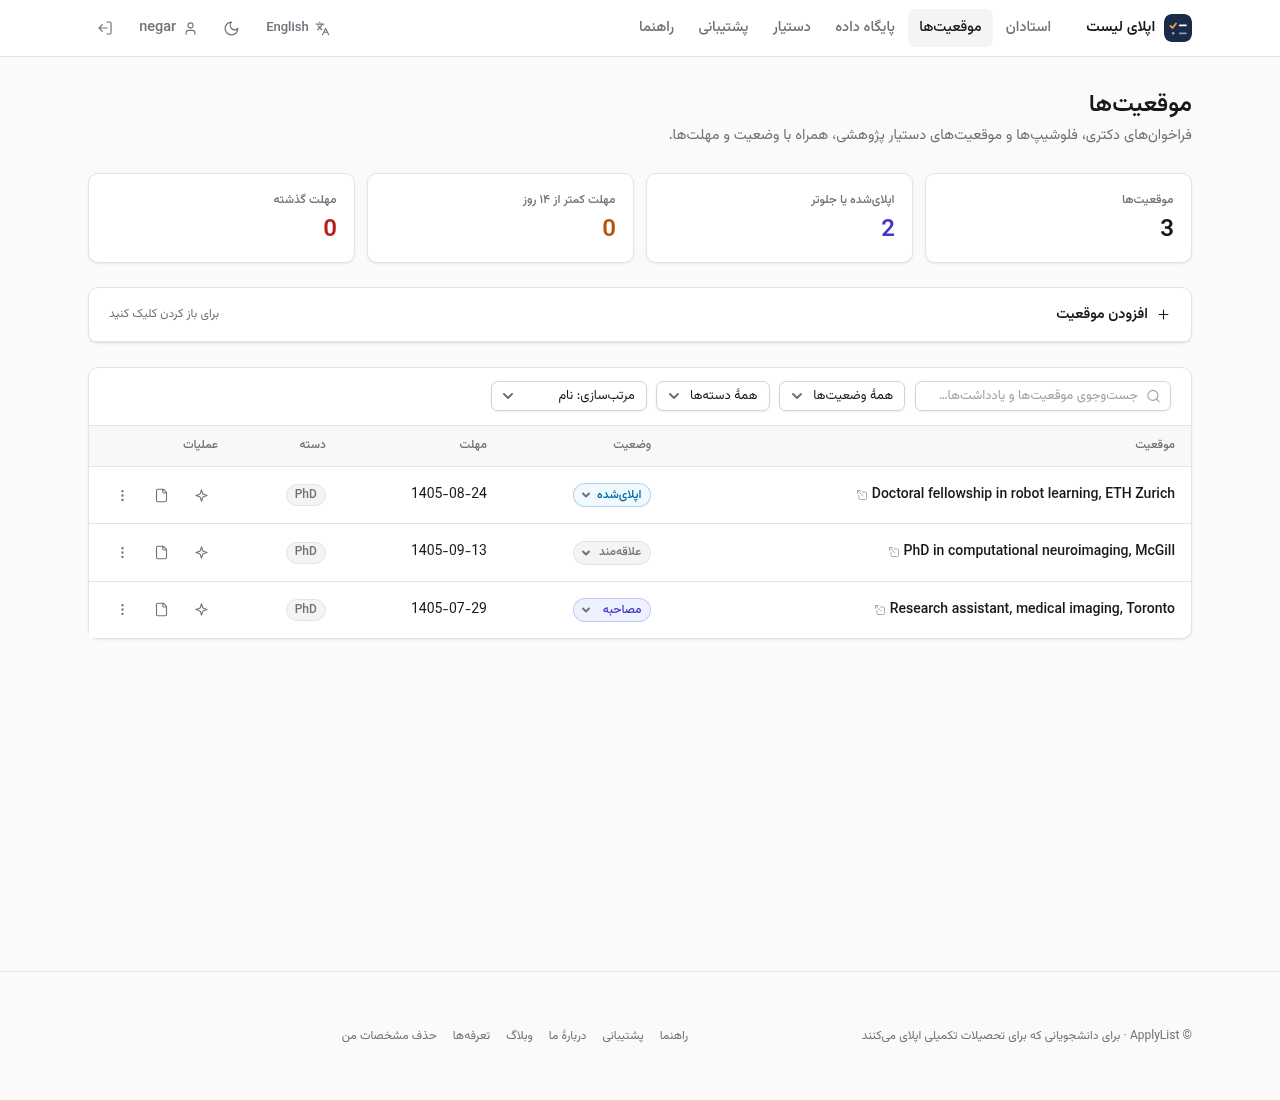Open the دستیار tab
The width and height of the screenshot is (1280, 1100).
point(792,27)
